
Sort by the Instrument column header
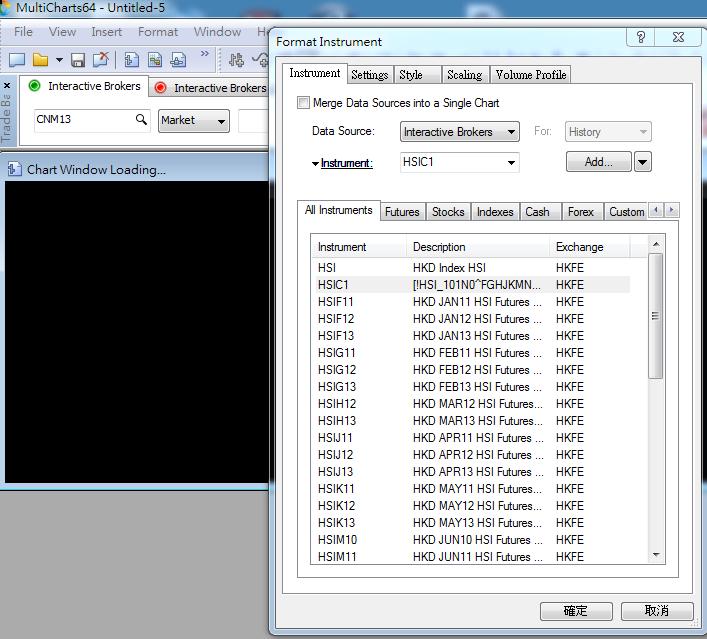click(359, 247)
